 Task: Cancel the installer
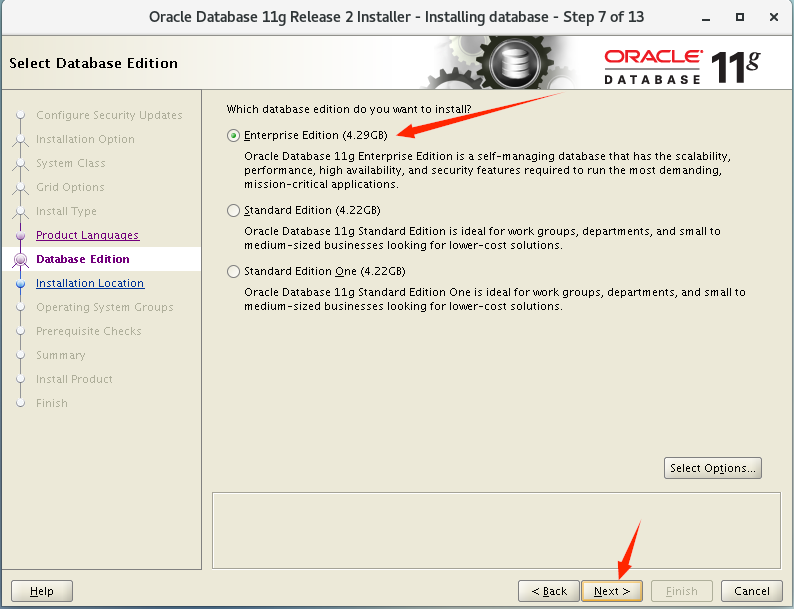(x=751, y=591)
